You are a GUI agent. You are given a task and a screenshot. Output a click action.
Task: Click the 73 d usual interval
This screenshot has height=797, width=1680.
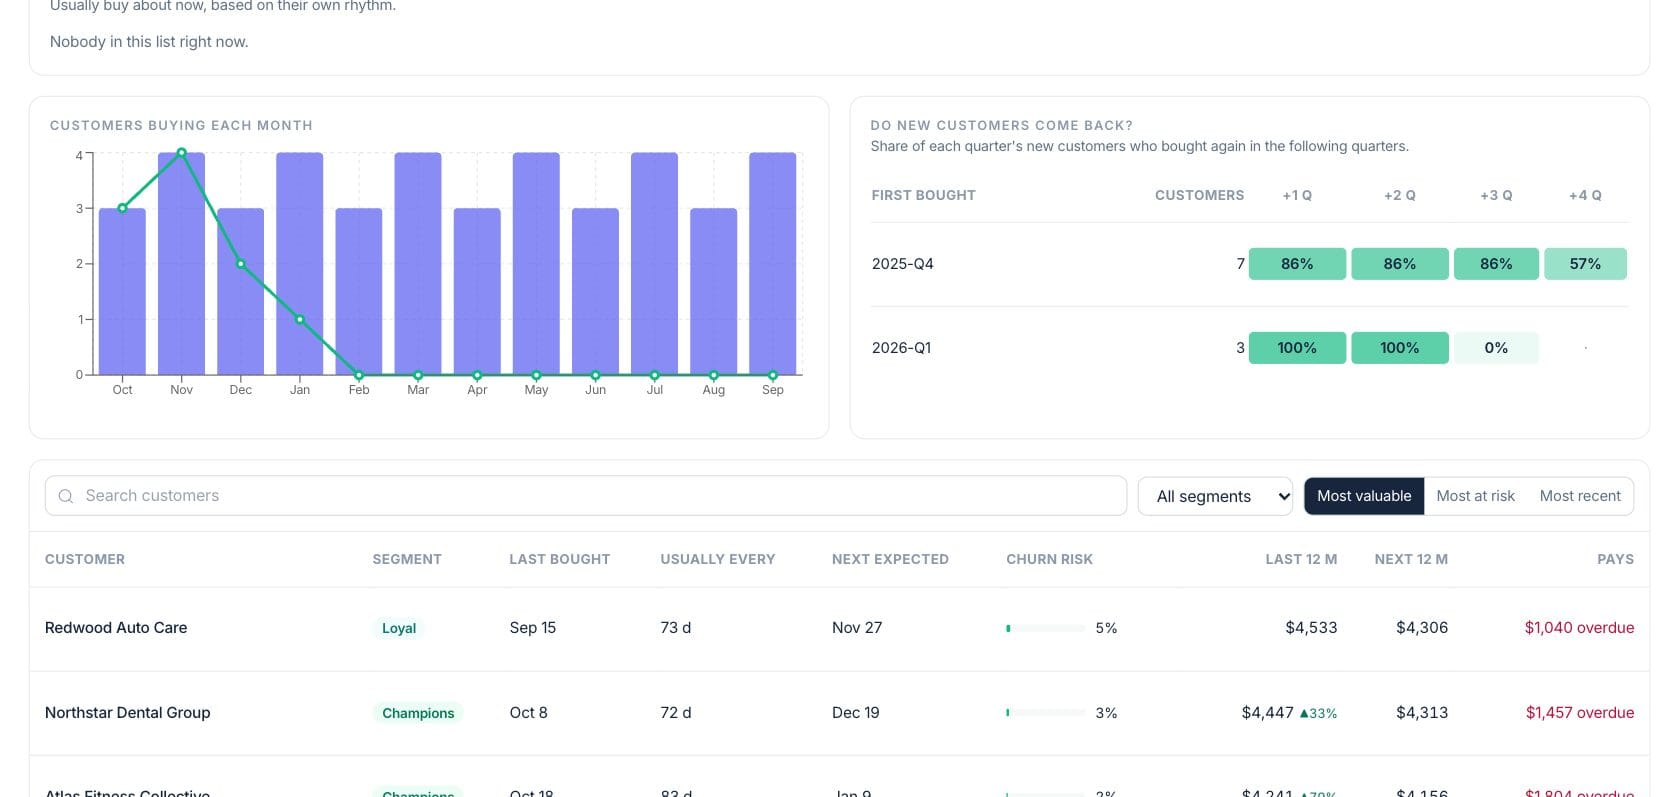(x=676, y=628)
